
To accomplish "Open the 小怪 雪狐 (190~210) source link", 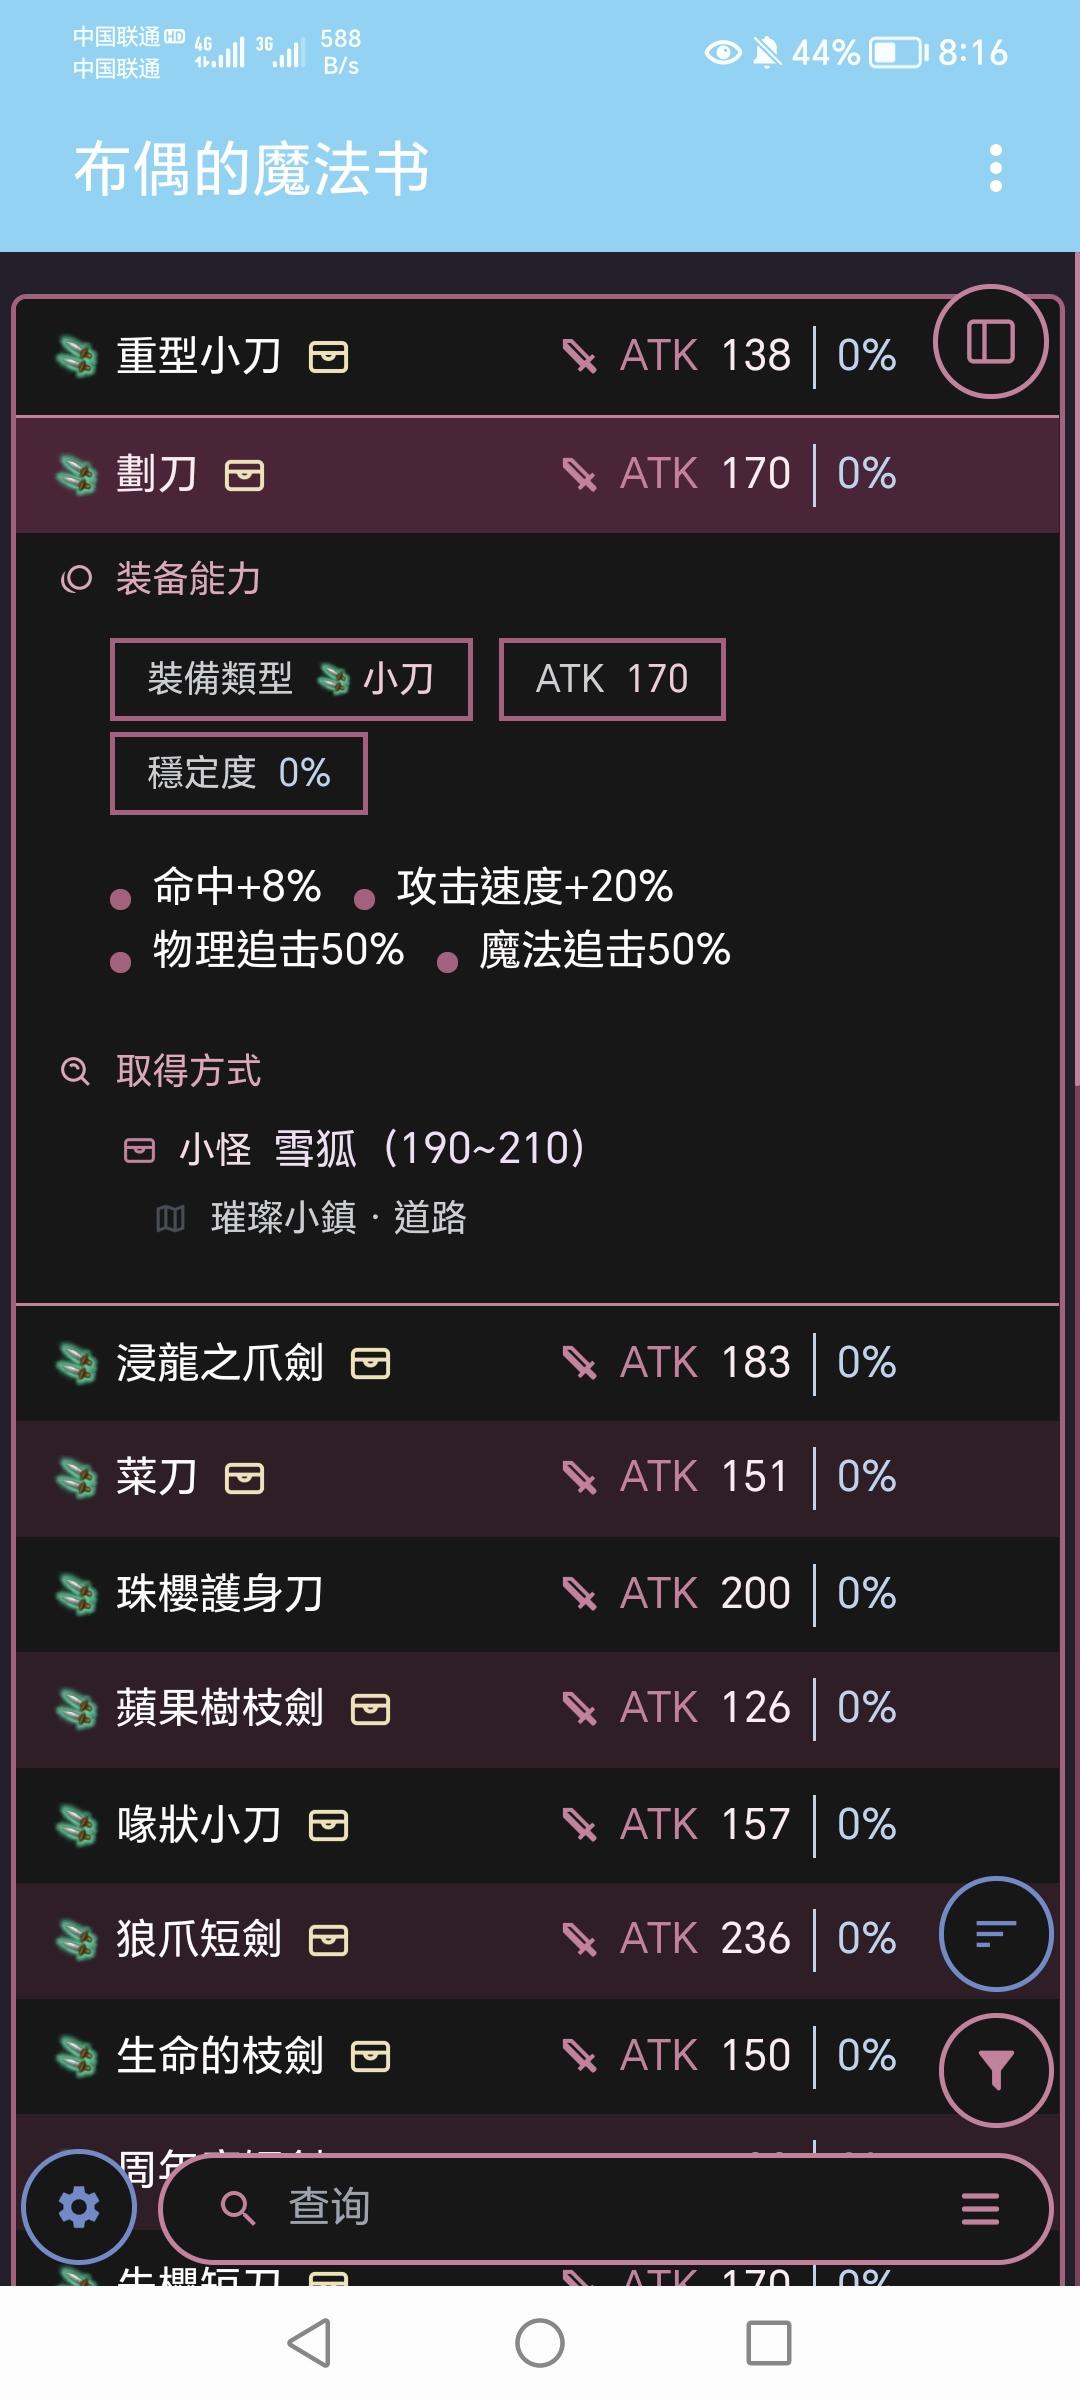I will (382, 1149).
